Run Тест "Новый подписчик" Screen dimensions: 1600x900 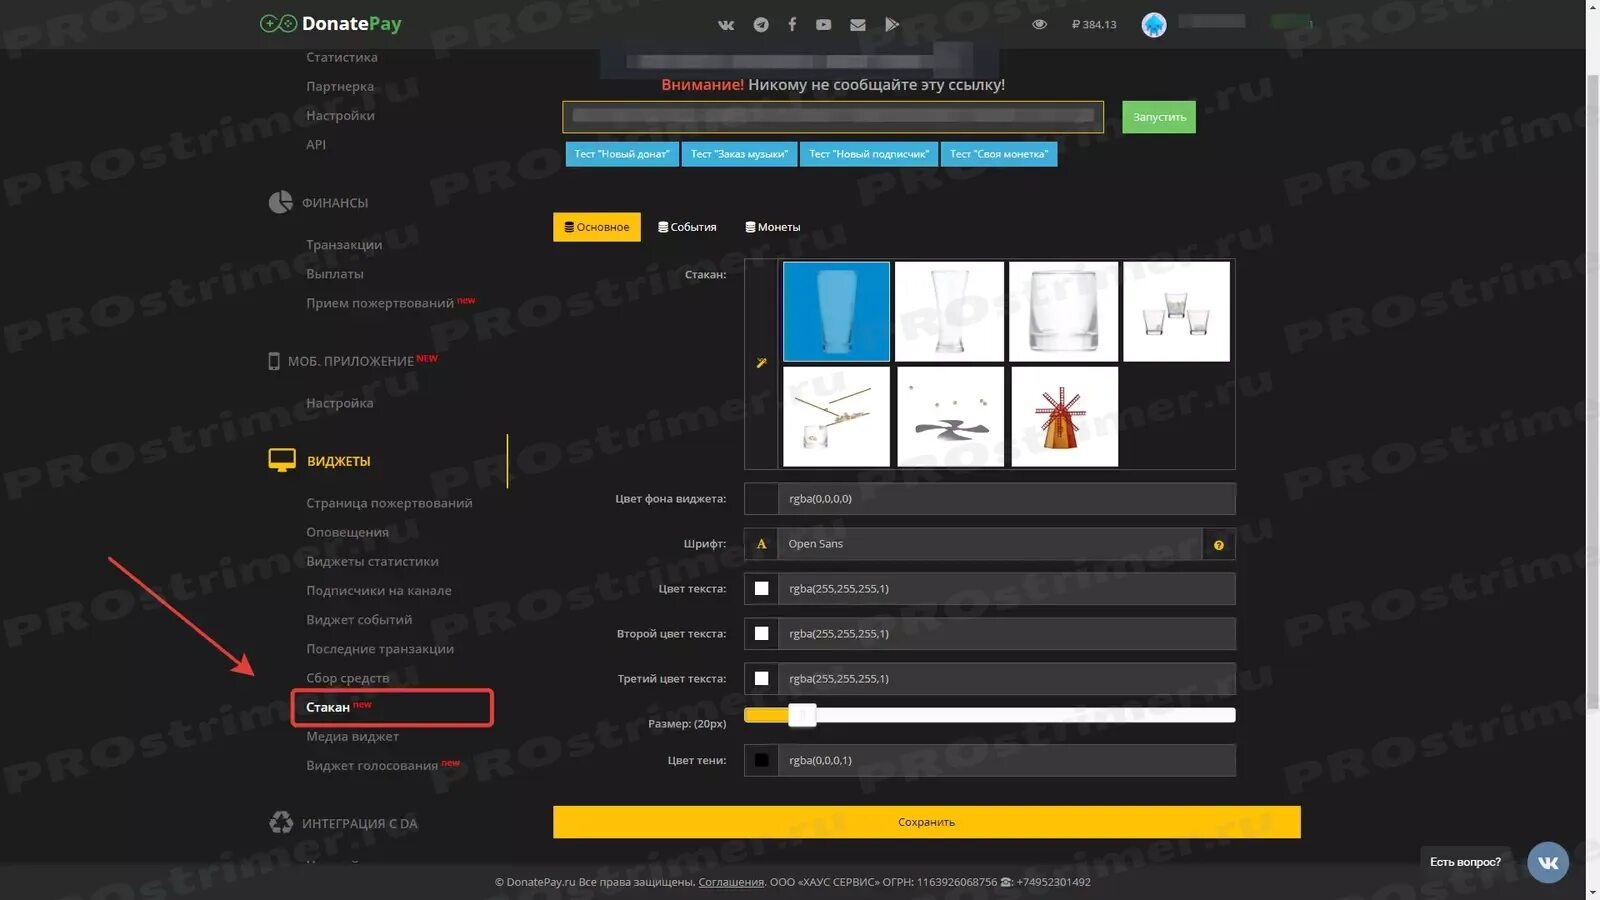coord(869,154)
